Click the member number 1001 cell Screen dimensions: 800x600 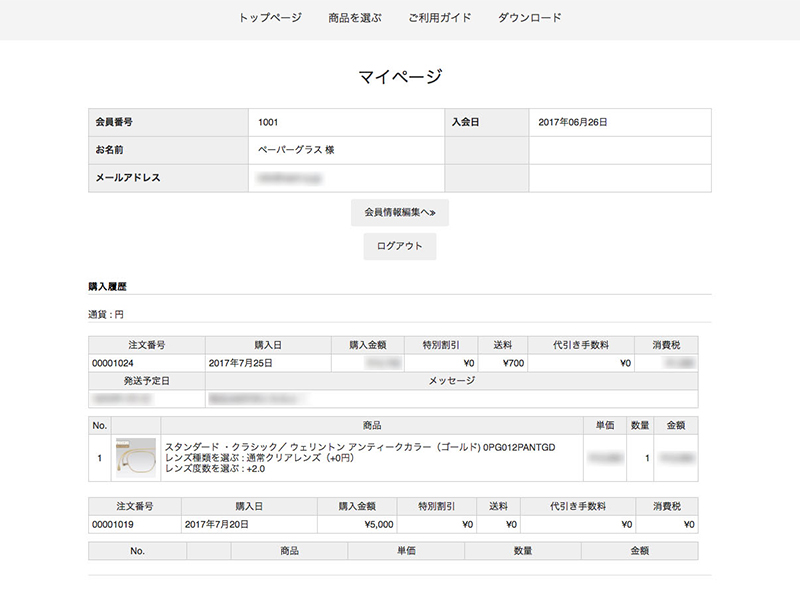click(346, 122)
